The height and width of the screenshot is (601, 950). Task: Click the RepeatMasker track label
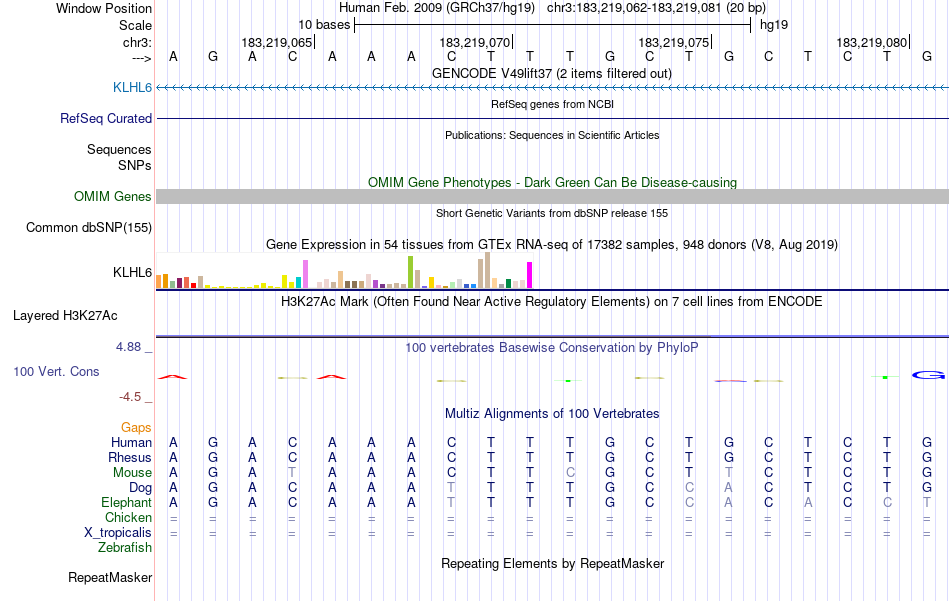[110, 577]
